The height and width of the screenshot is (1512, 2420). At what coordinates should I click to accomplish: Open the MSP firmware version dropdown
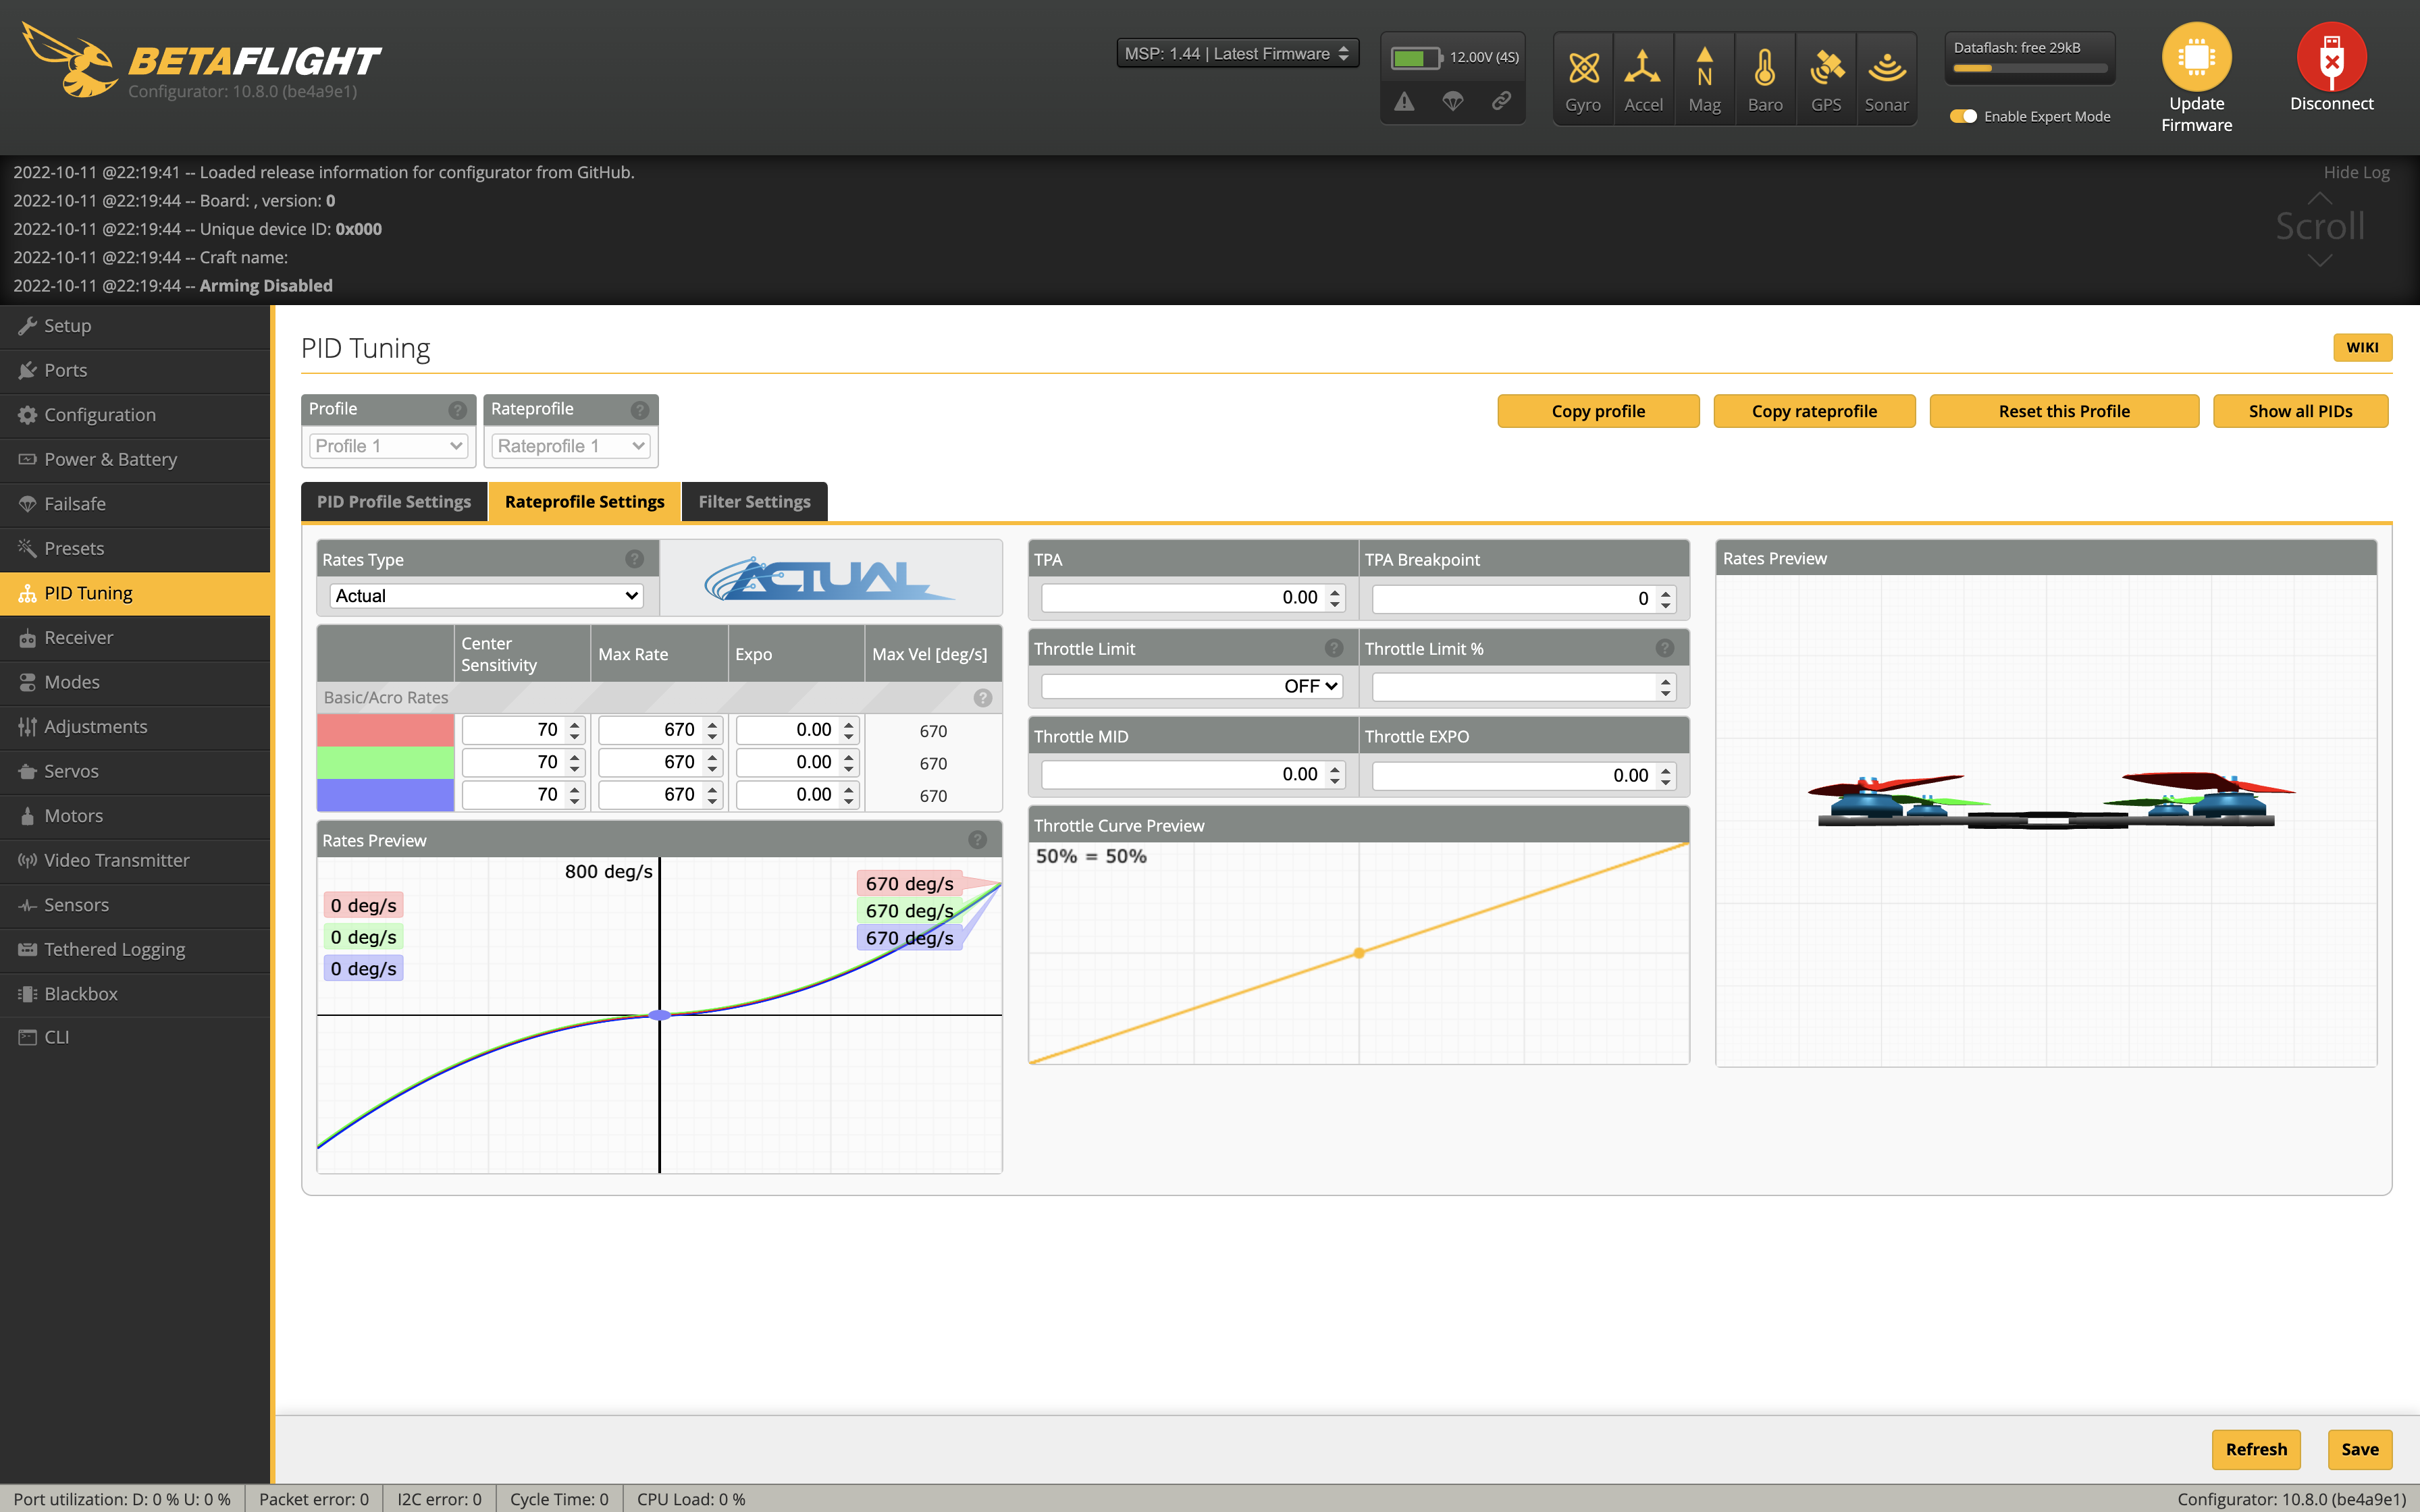[1237, 54]
